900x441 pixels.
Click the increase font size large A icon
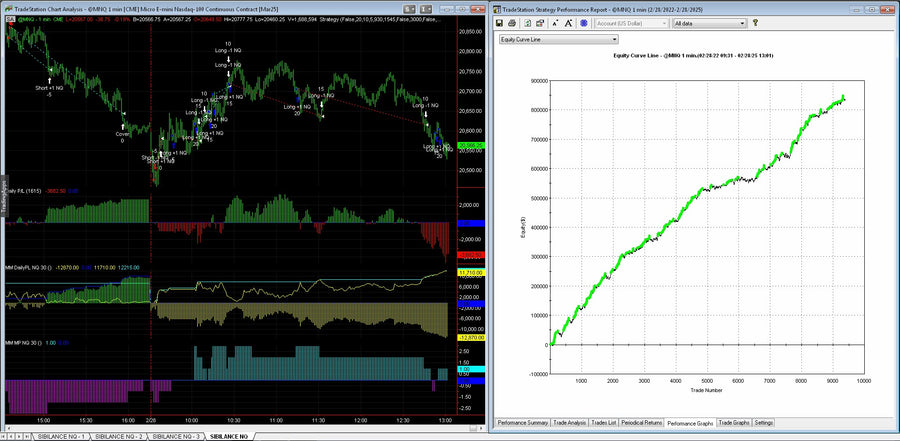(x=568, y=23)
